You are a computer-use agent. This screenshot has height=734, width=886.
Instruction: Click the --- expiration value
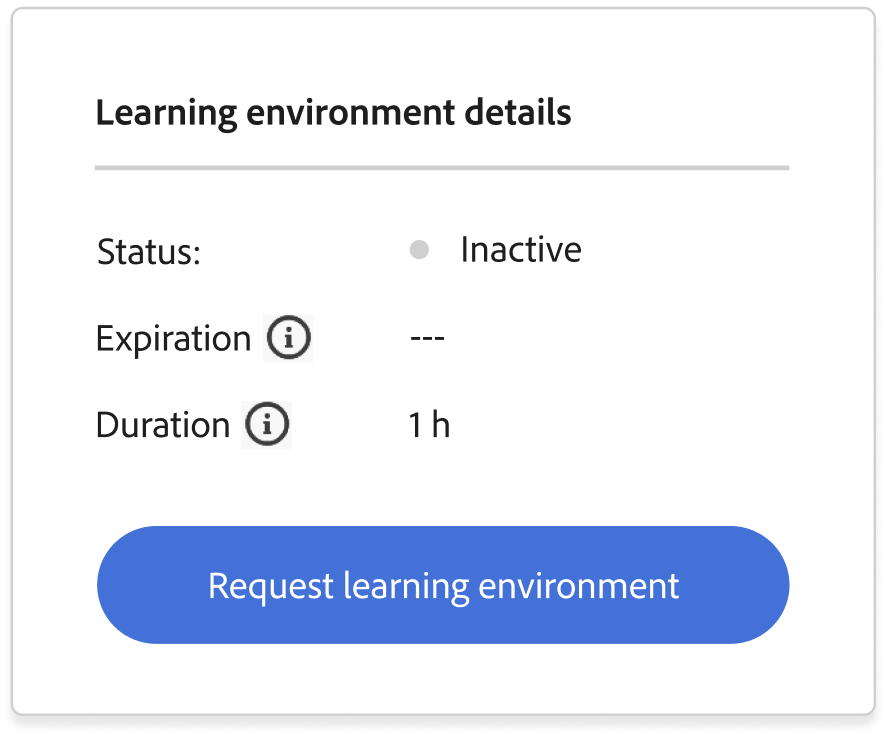(428, 338)
